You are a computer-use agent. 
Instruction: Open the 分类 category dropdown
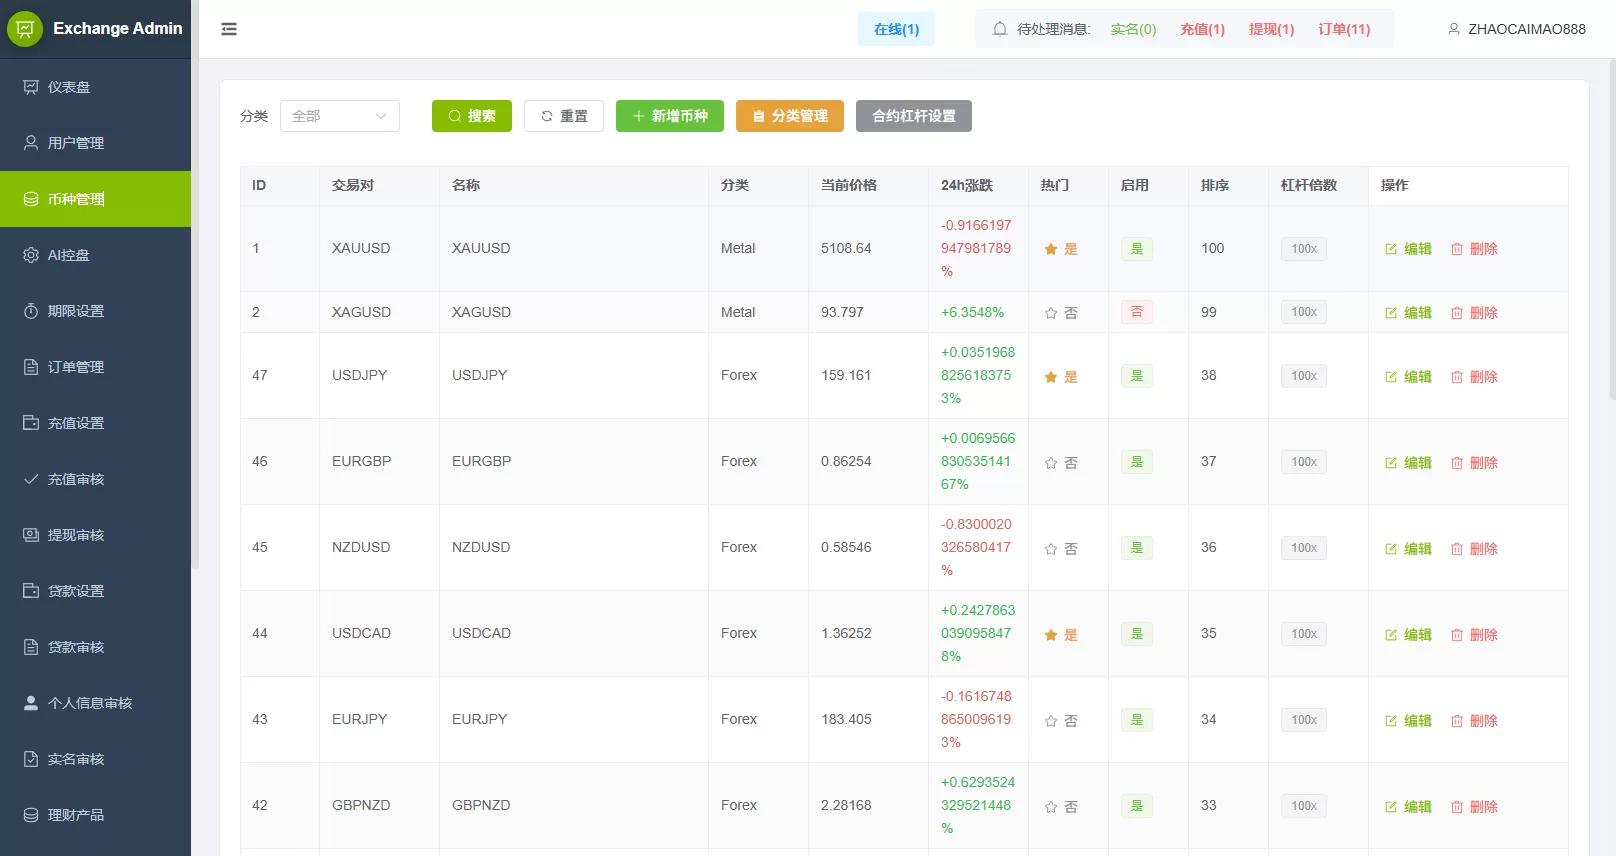coord(339,116)
